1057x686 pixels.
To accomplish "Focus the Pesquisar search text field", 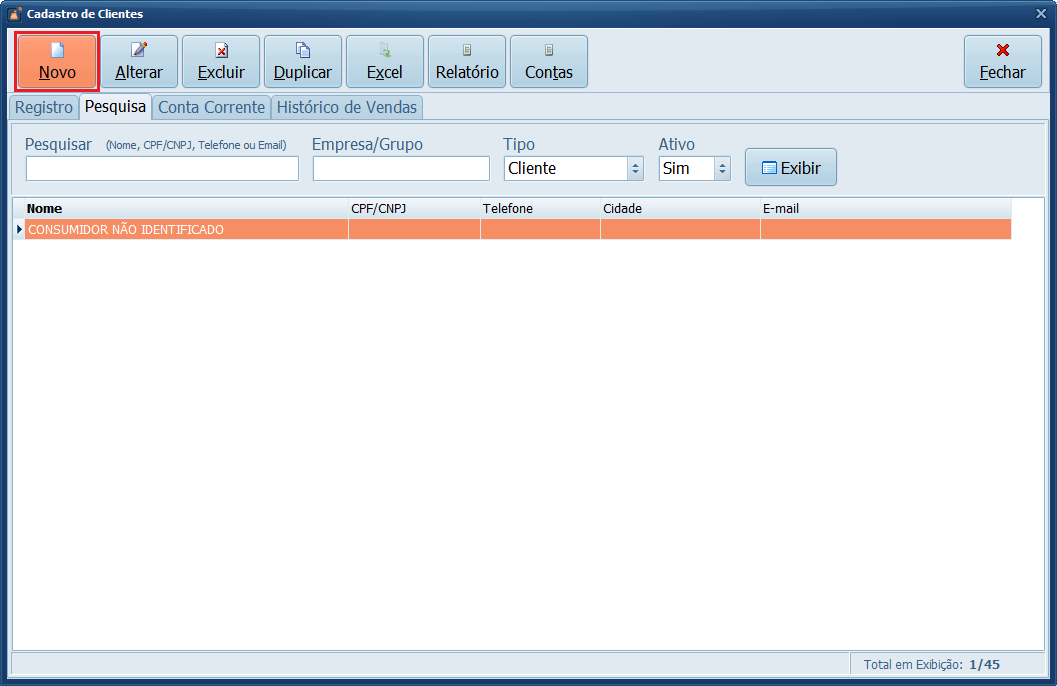I will pos(162,169).
